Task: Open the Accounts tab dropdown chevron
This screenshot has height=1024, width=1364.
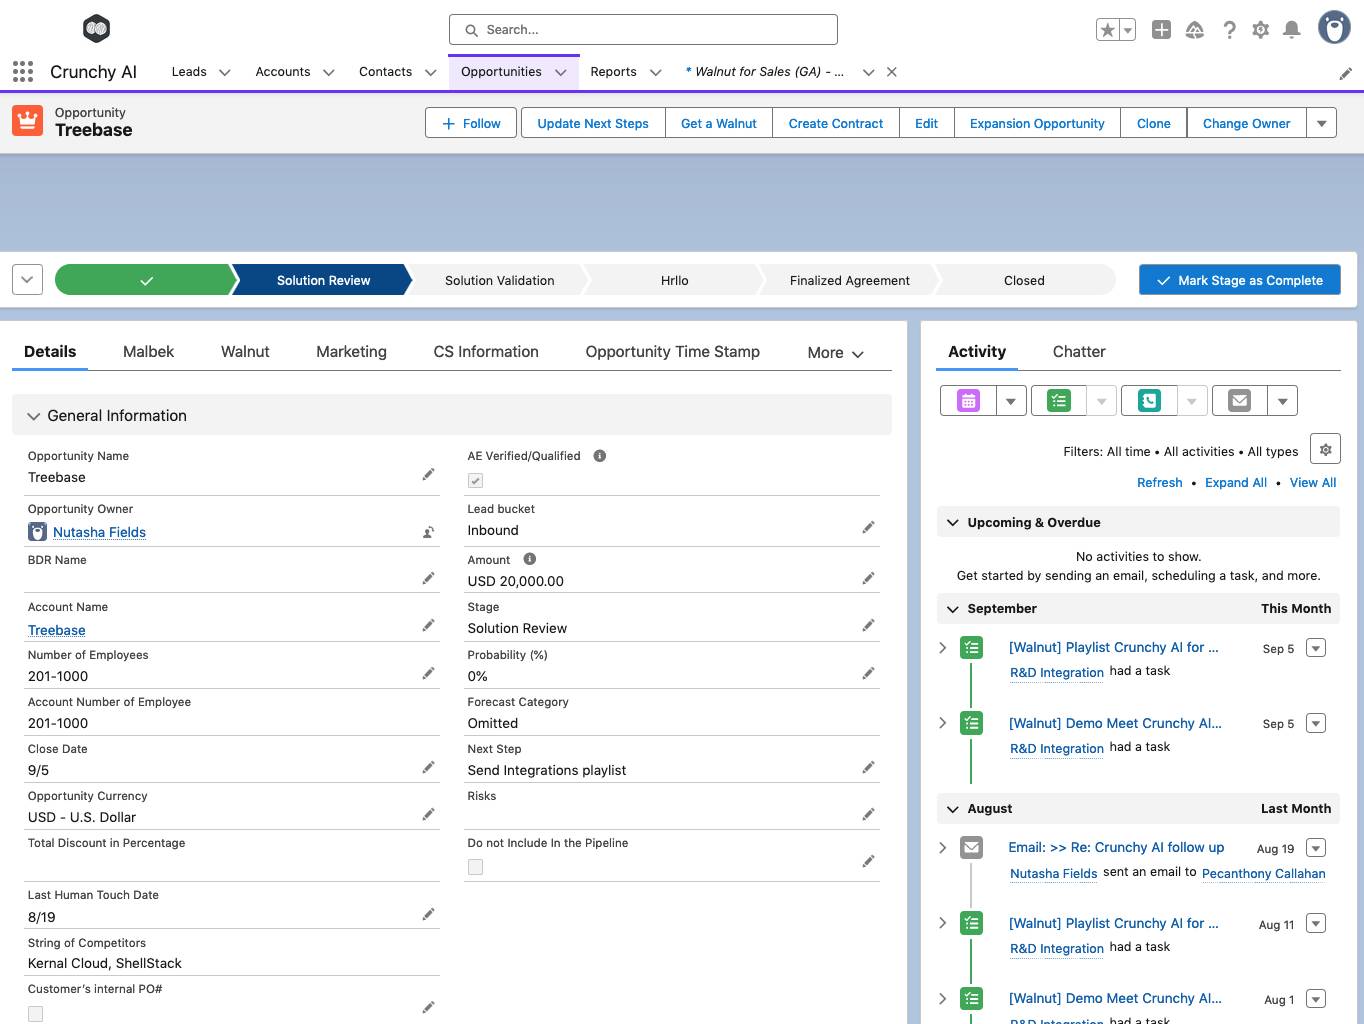Action: (x=328, y=72)
